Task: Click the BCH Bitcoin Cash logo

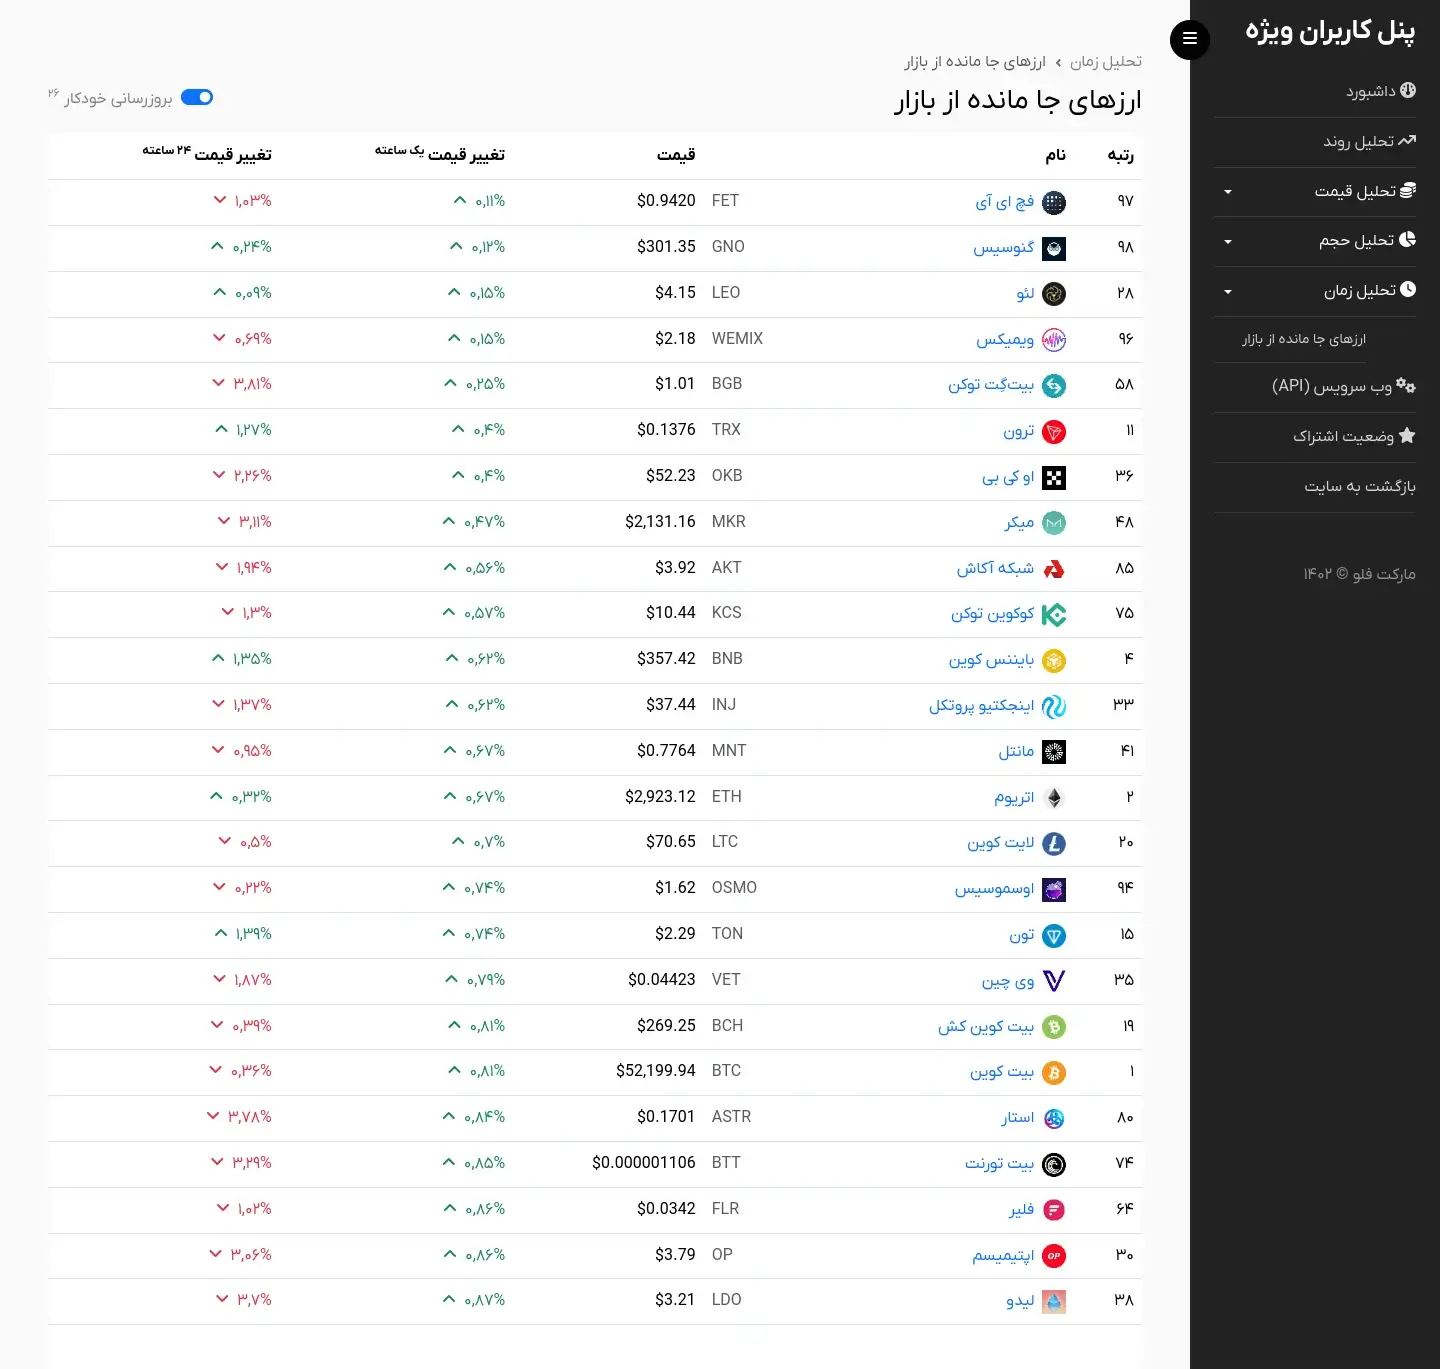Action: [1054, 1027]
